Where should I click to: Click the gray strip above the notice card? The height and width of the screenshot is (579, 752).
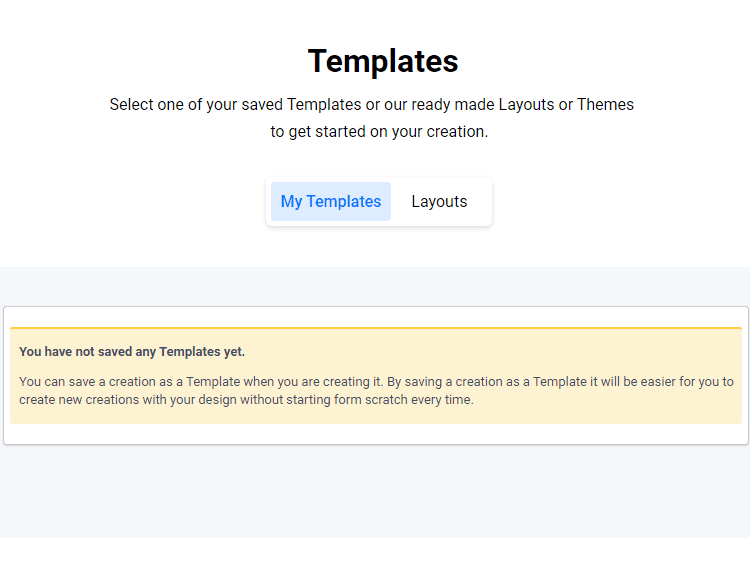[376, 286]
